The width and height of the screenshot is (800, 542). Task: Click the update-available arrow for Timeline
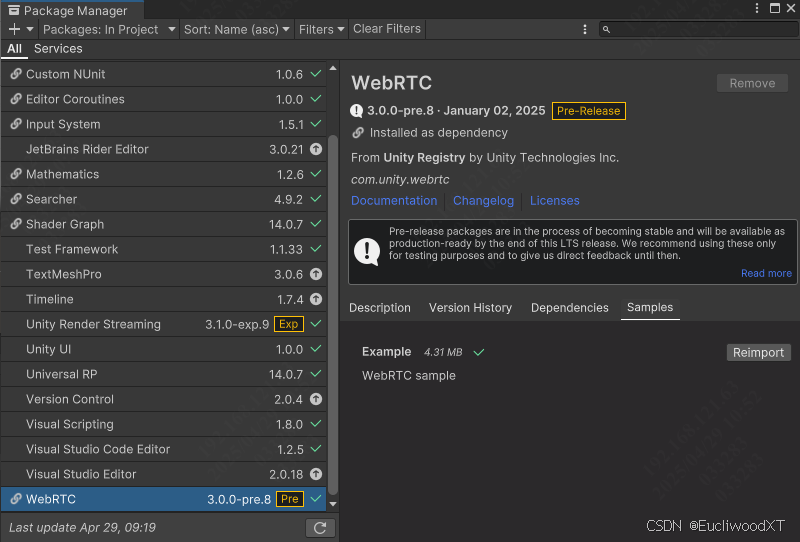click(316, 299)
